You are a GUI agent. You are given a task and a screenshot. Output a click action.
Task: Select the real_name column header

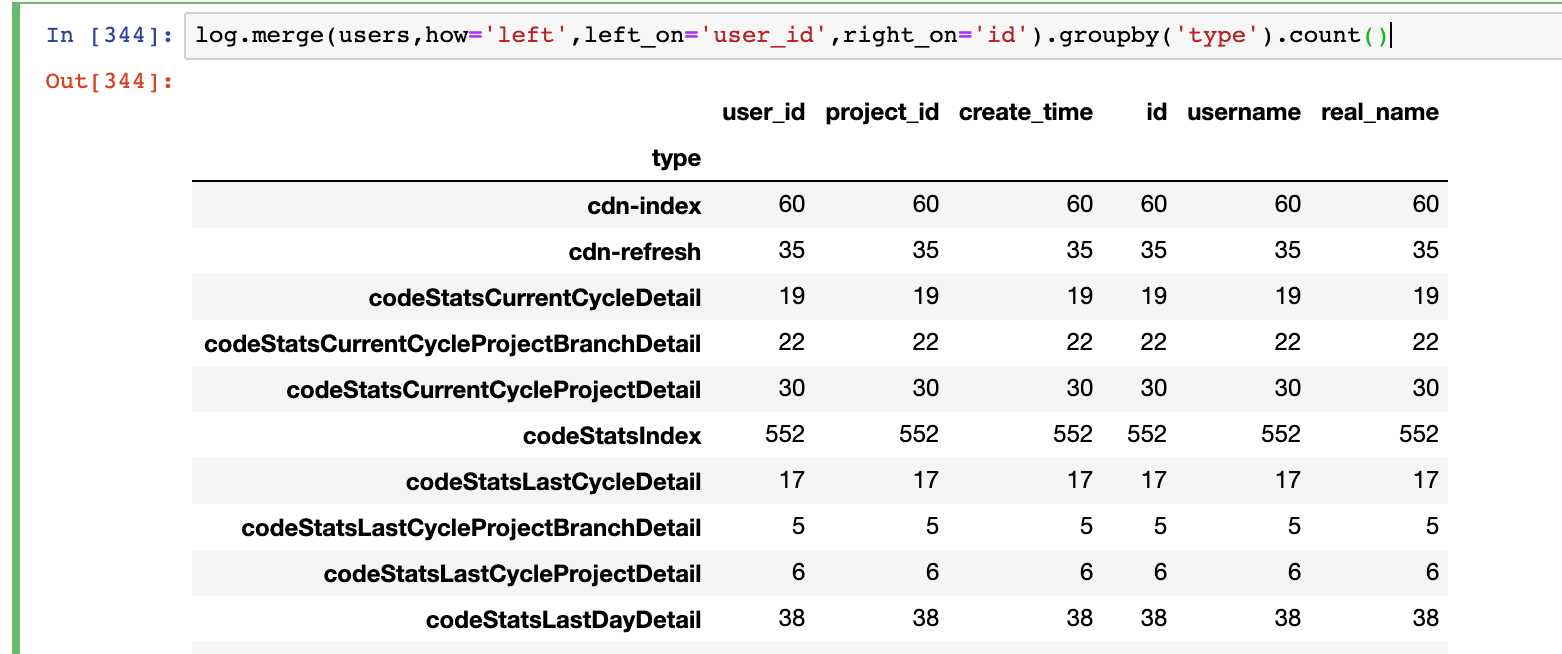(1379, 112)
